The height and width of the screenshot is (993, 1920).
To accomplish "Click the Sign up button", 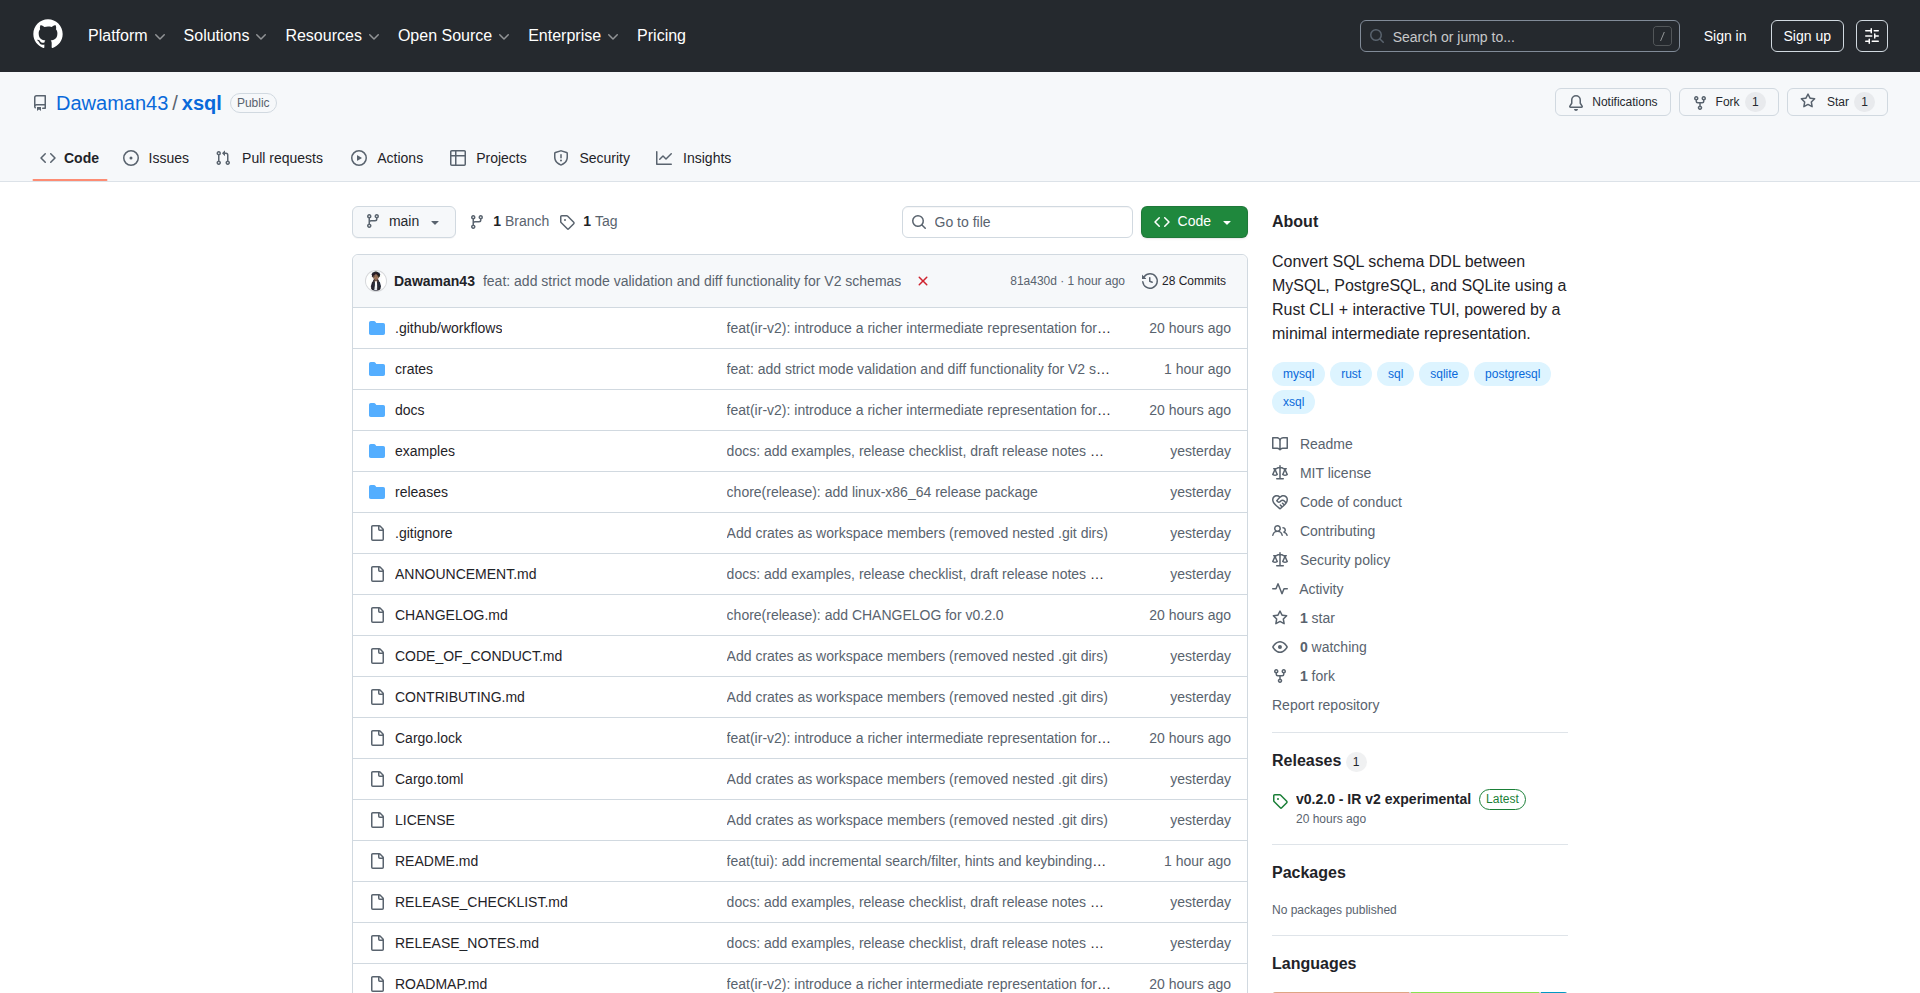I will [1806, 35].
